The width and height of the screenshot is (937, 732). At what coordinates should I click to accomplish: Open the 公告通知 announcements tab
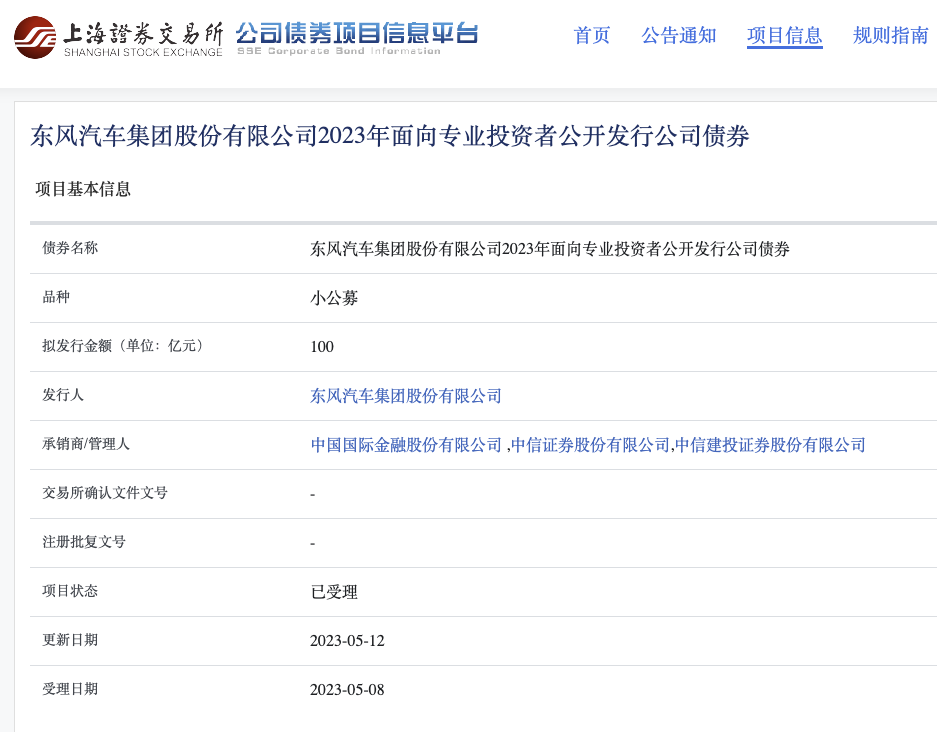(678, 35)
